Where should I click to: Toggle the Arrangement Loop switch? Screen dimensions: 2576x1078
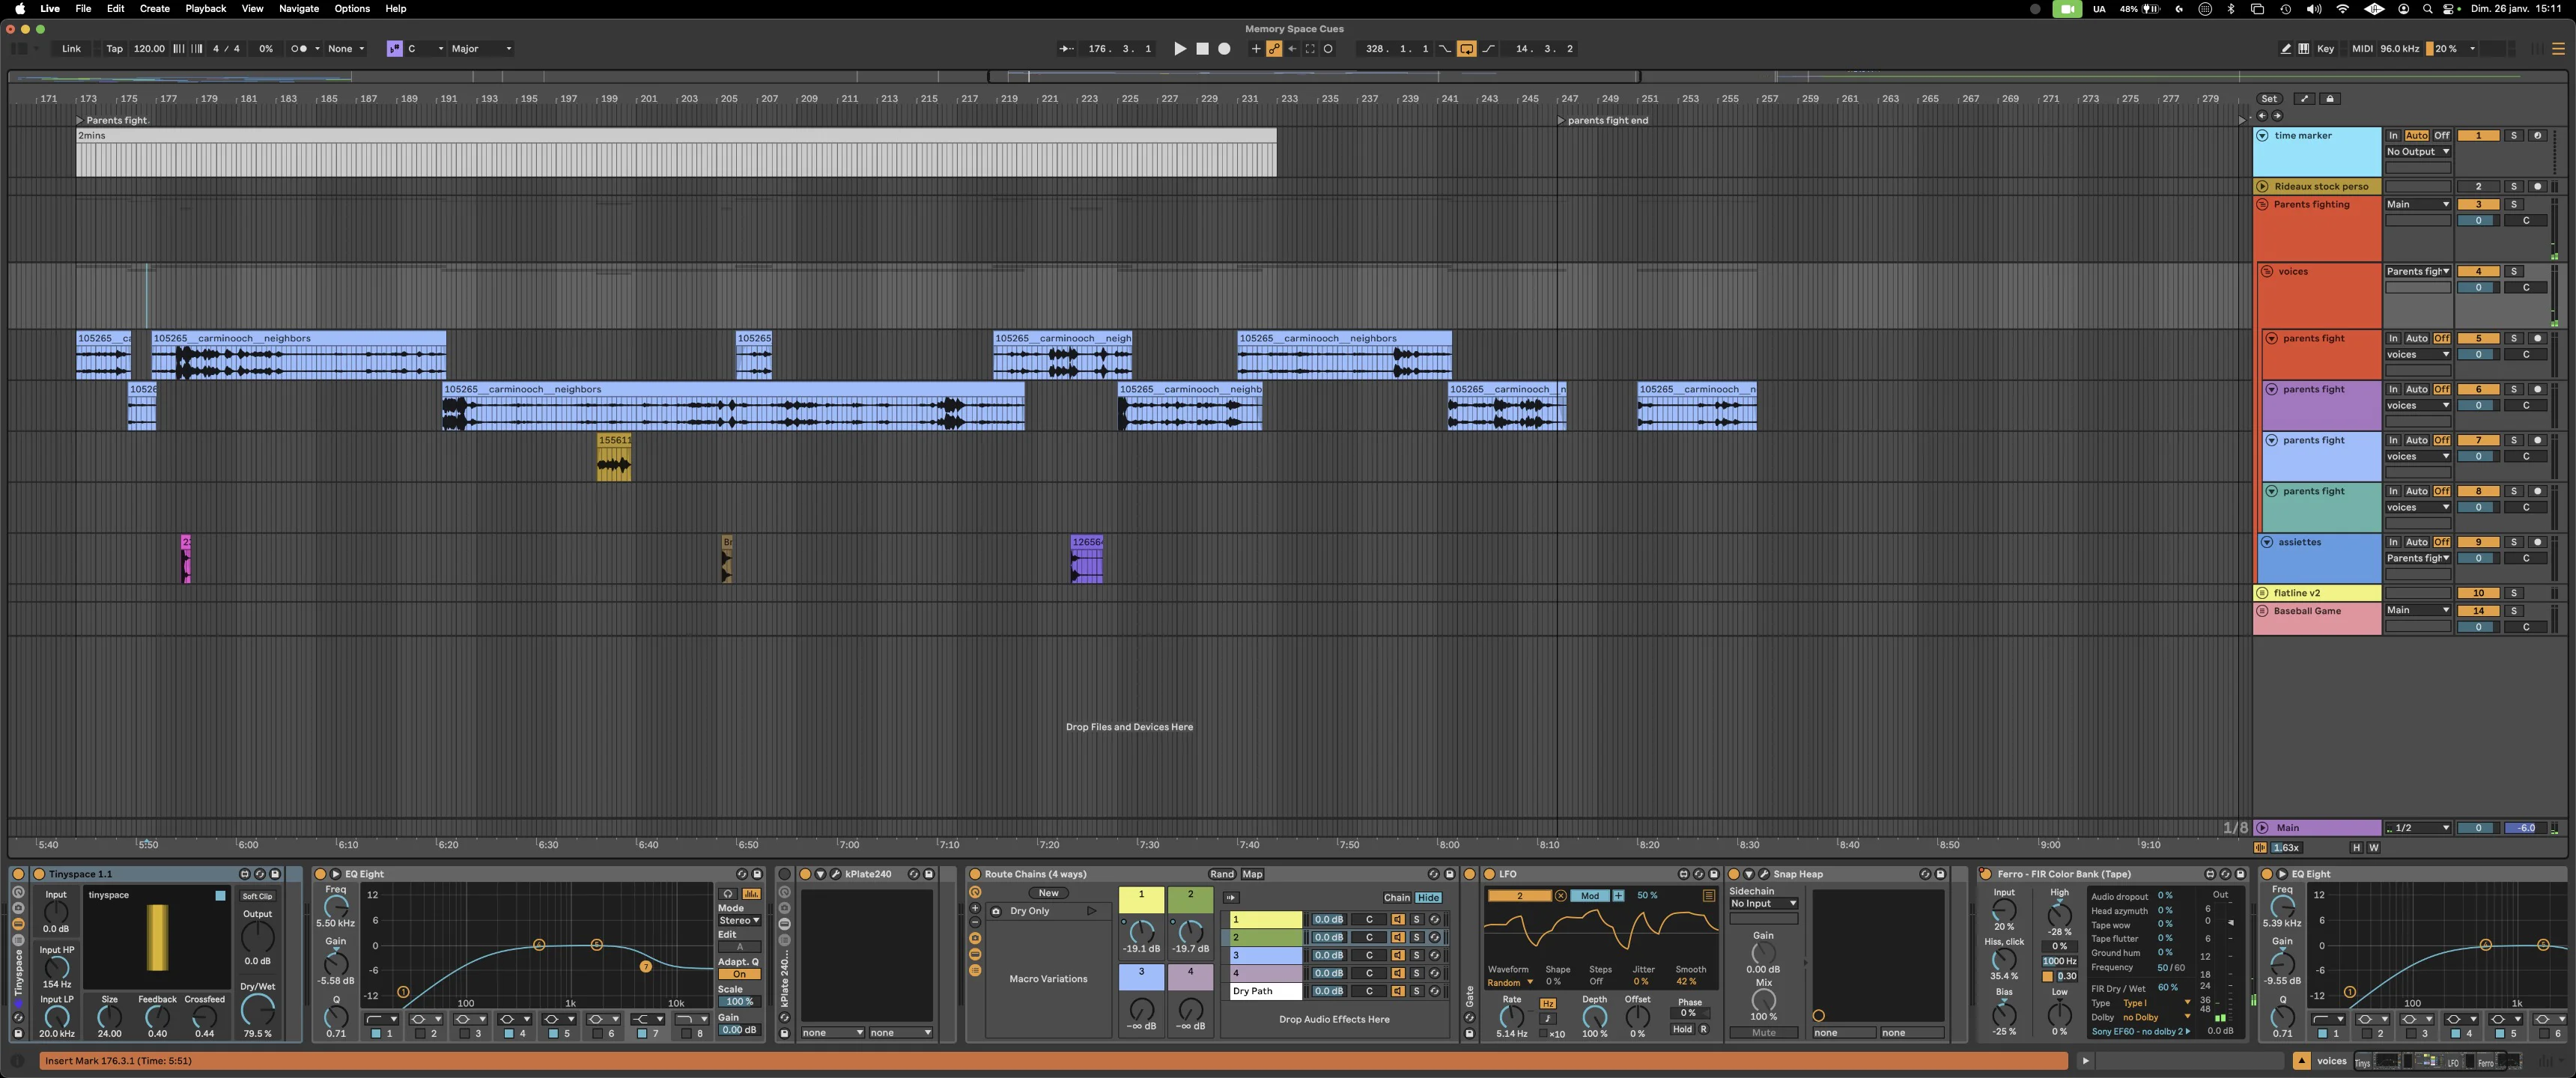[x=1466, y=48]
